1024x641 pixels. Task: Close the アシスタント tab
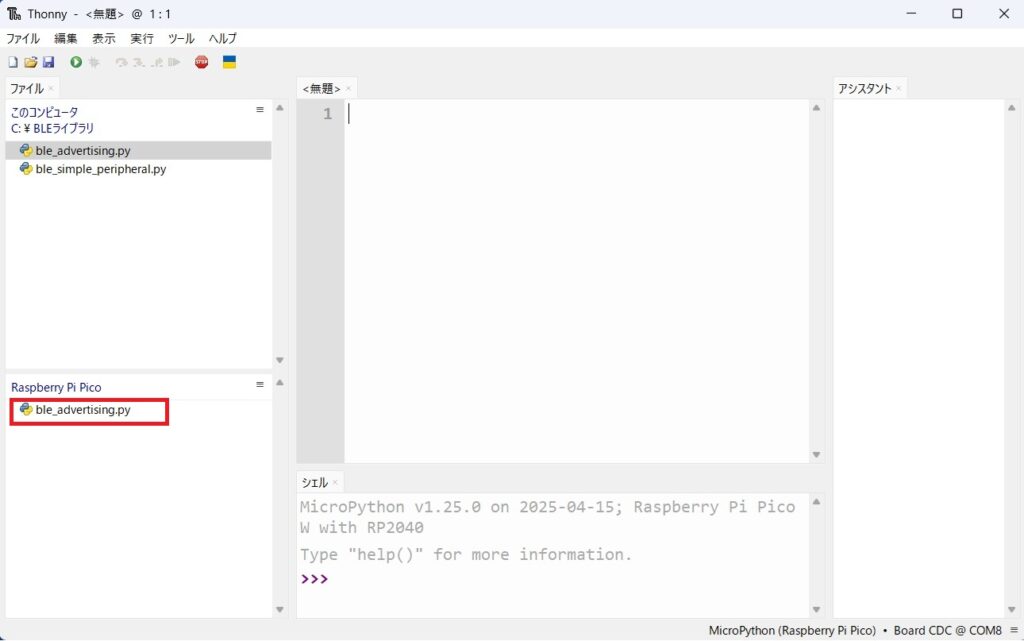[898, 89]
